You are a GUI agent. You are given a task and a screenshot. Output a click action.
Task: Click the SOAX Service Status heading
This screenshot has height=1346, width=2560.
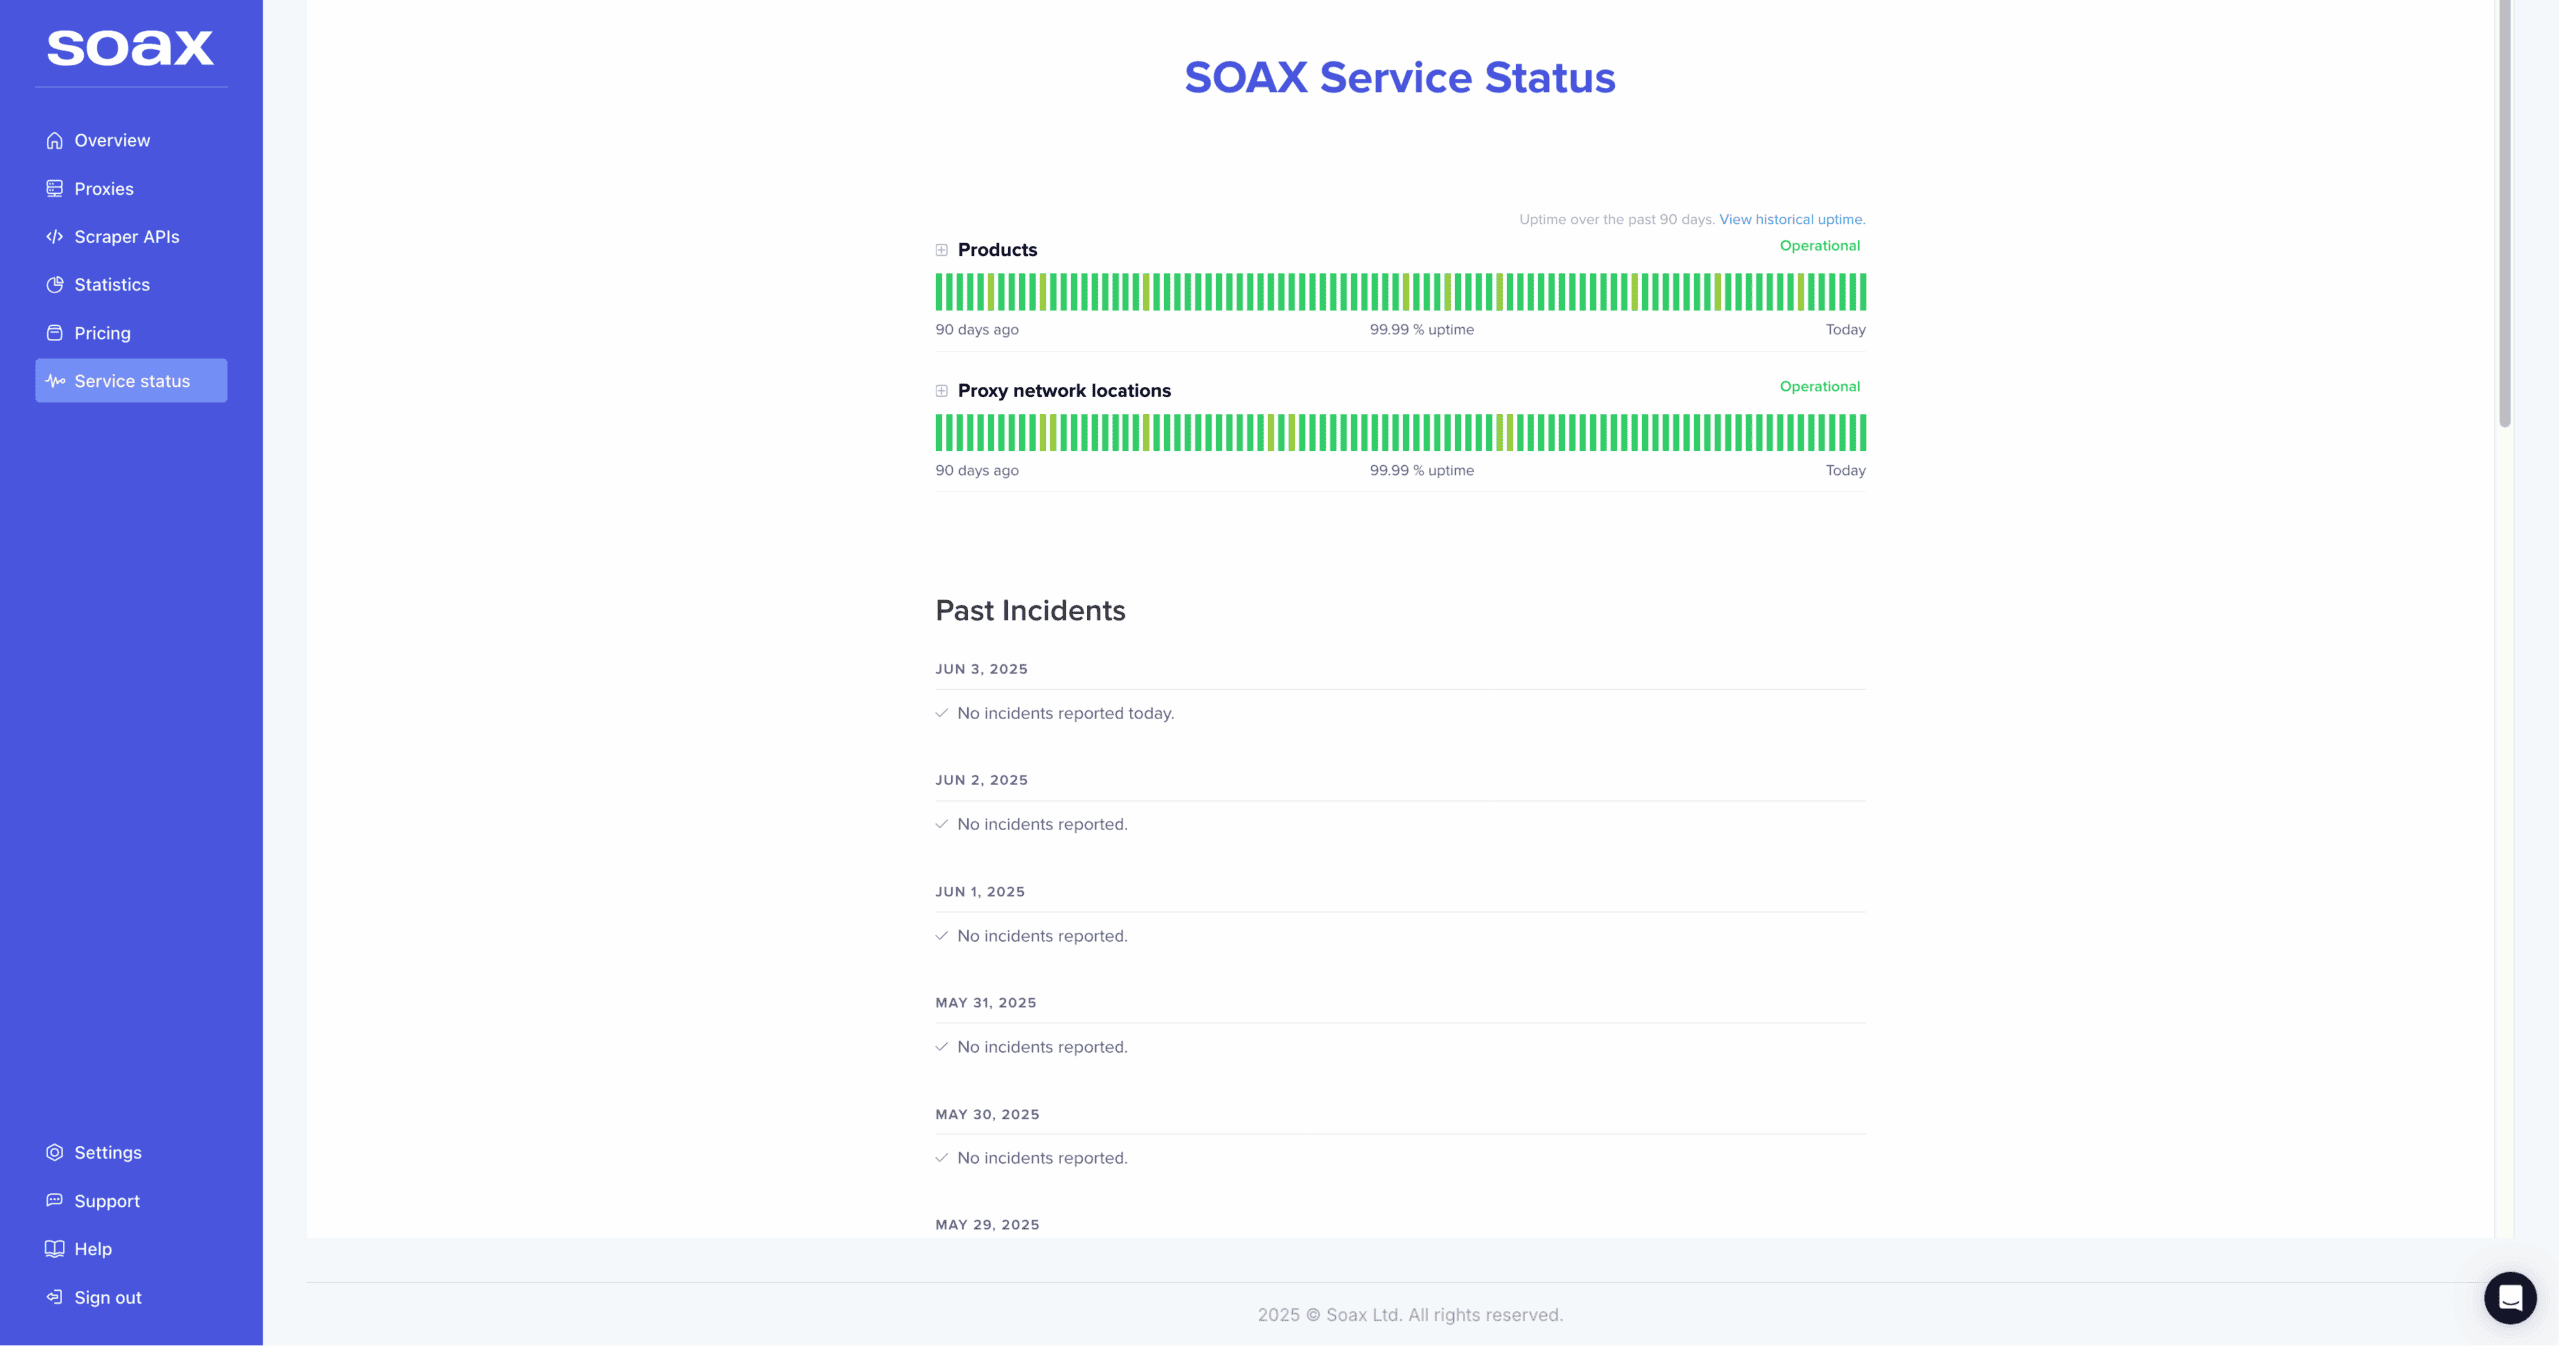(1400, 77)
